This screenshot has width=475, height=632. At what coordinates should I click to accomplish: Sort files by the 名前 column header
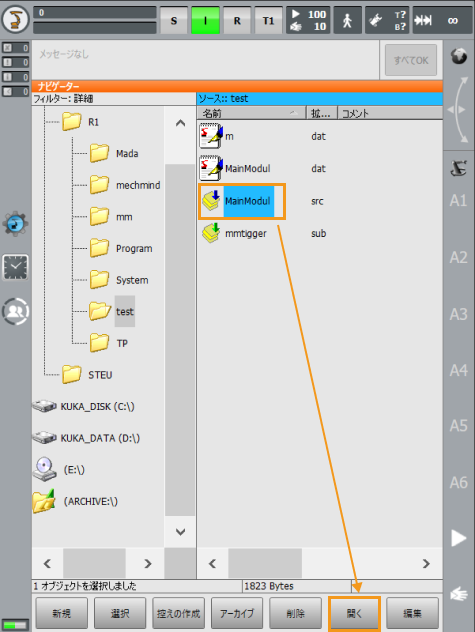pos(251,113)
